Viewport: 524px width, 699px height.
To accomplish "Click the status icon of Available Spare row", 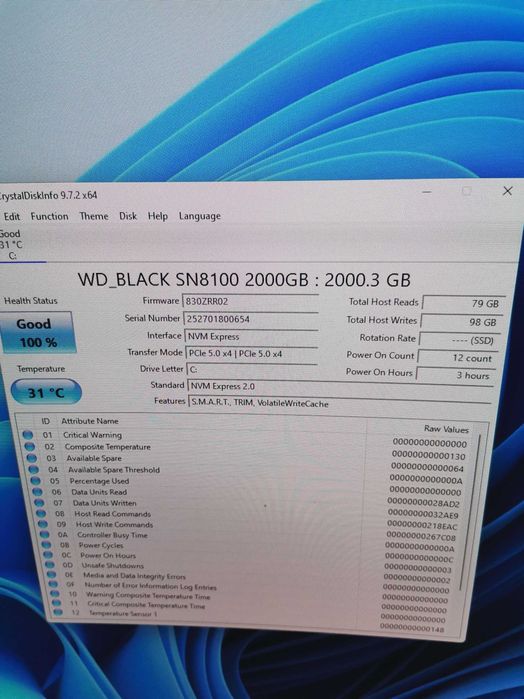I will click(31, 458).
